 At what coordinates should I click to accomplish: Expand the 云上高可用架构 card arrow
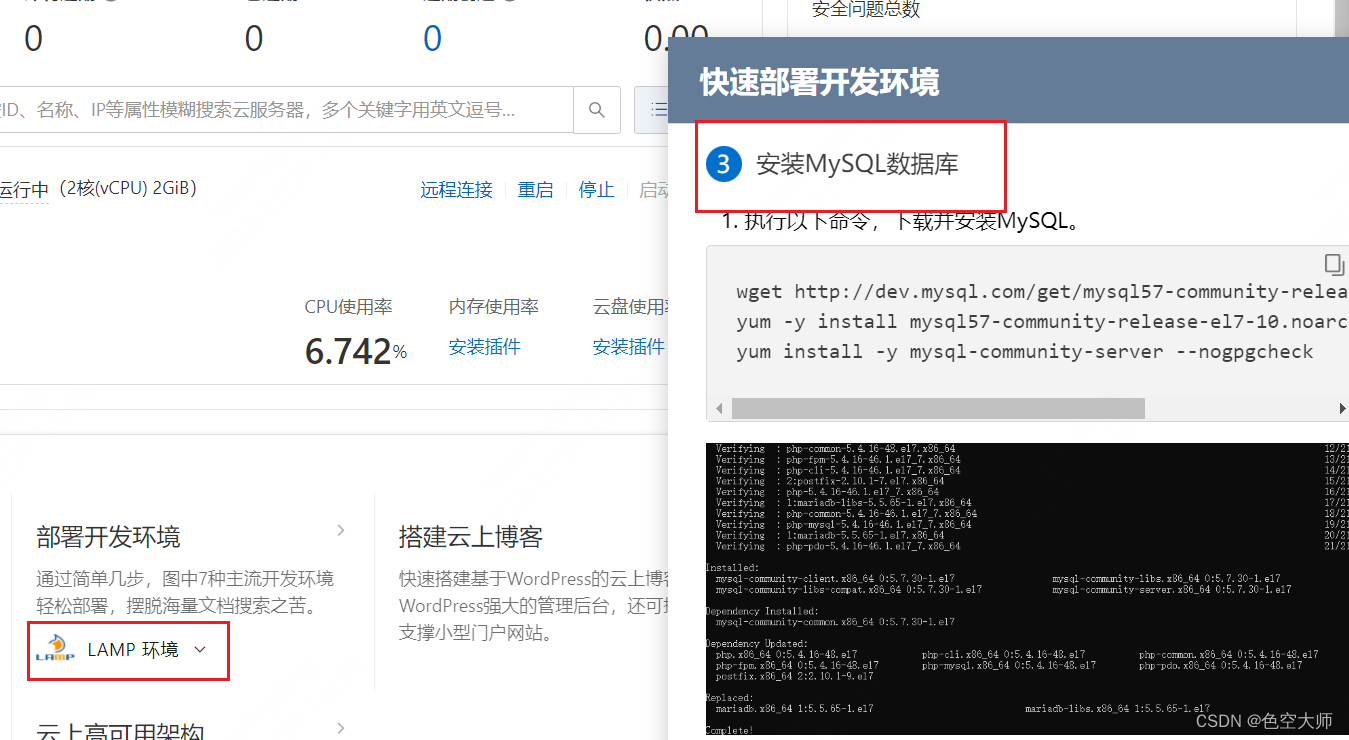(341, 728)
